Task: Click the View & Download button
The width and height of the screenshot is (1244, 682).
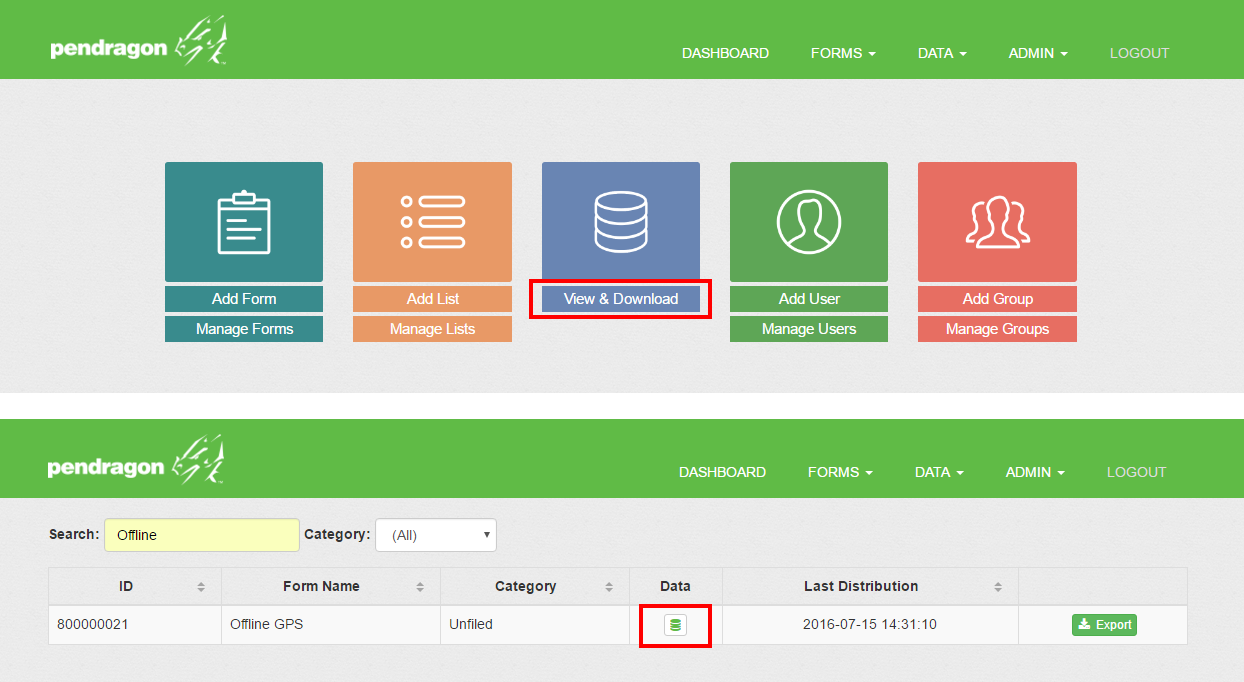Action: pos(620,299)
